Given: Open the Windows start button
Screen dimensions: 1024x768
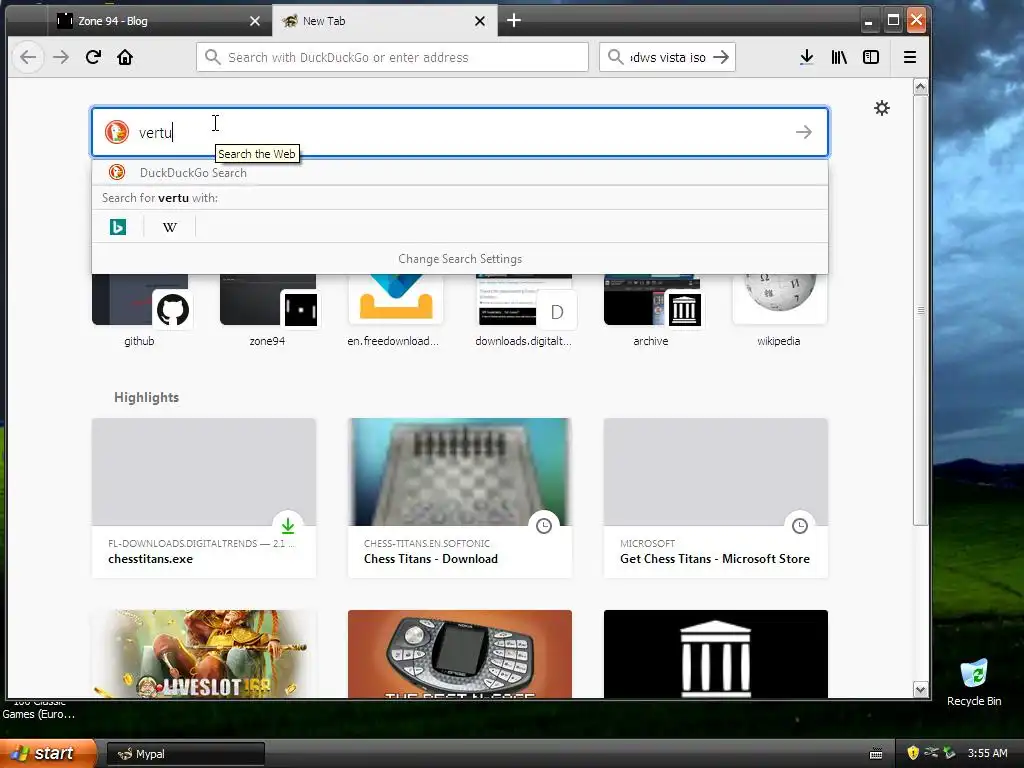Looking at the screenshot, I should coord(46,754).
